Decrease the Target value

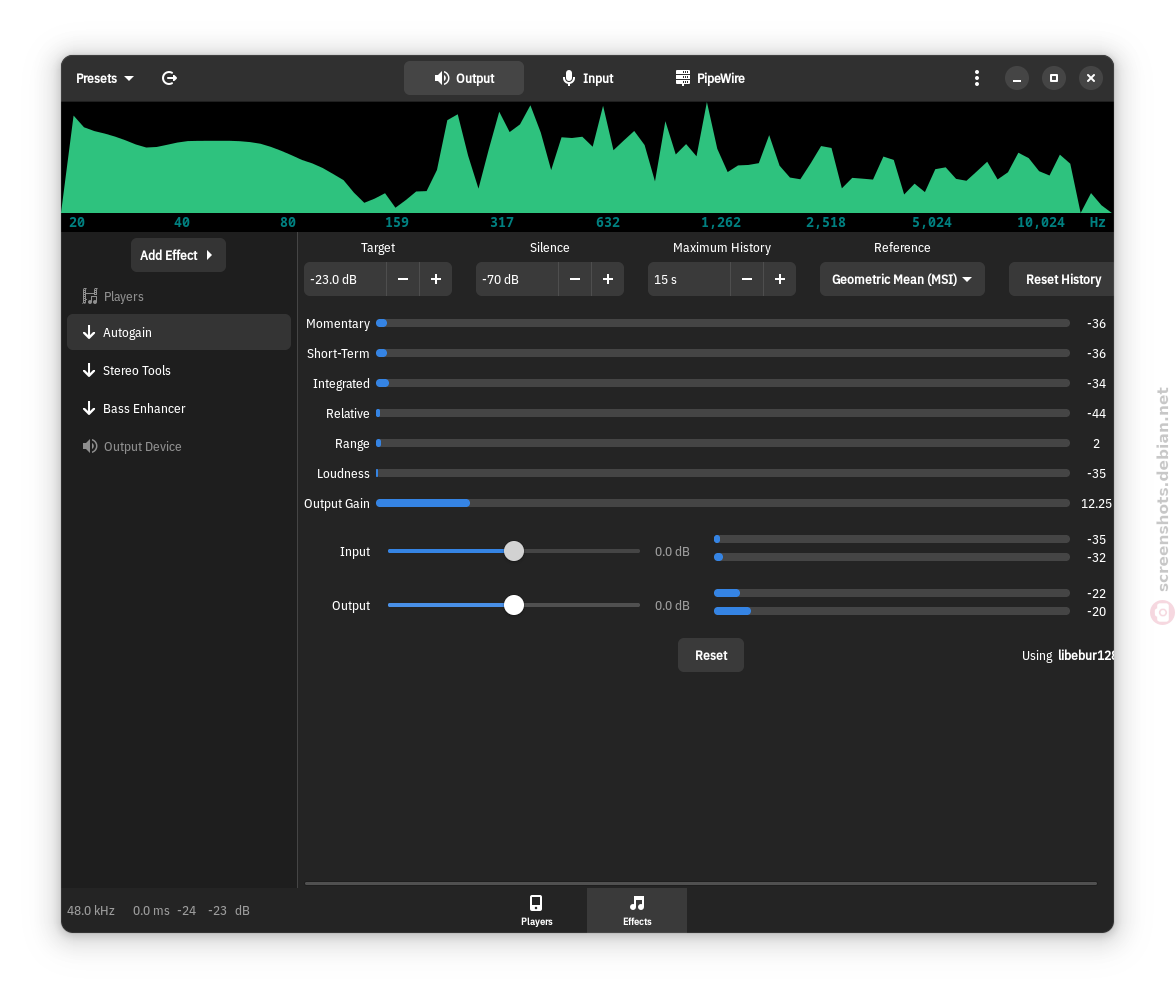[x=403, y=279]
